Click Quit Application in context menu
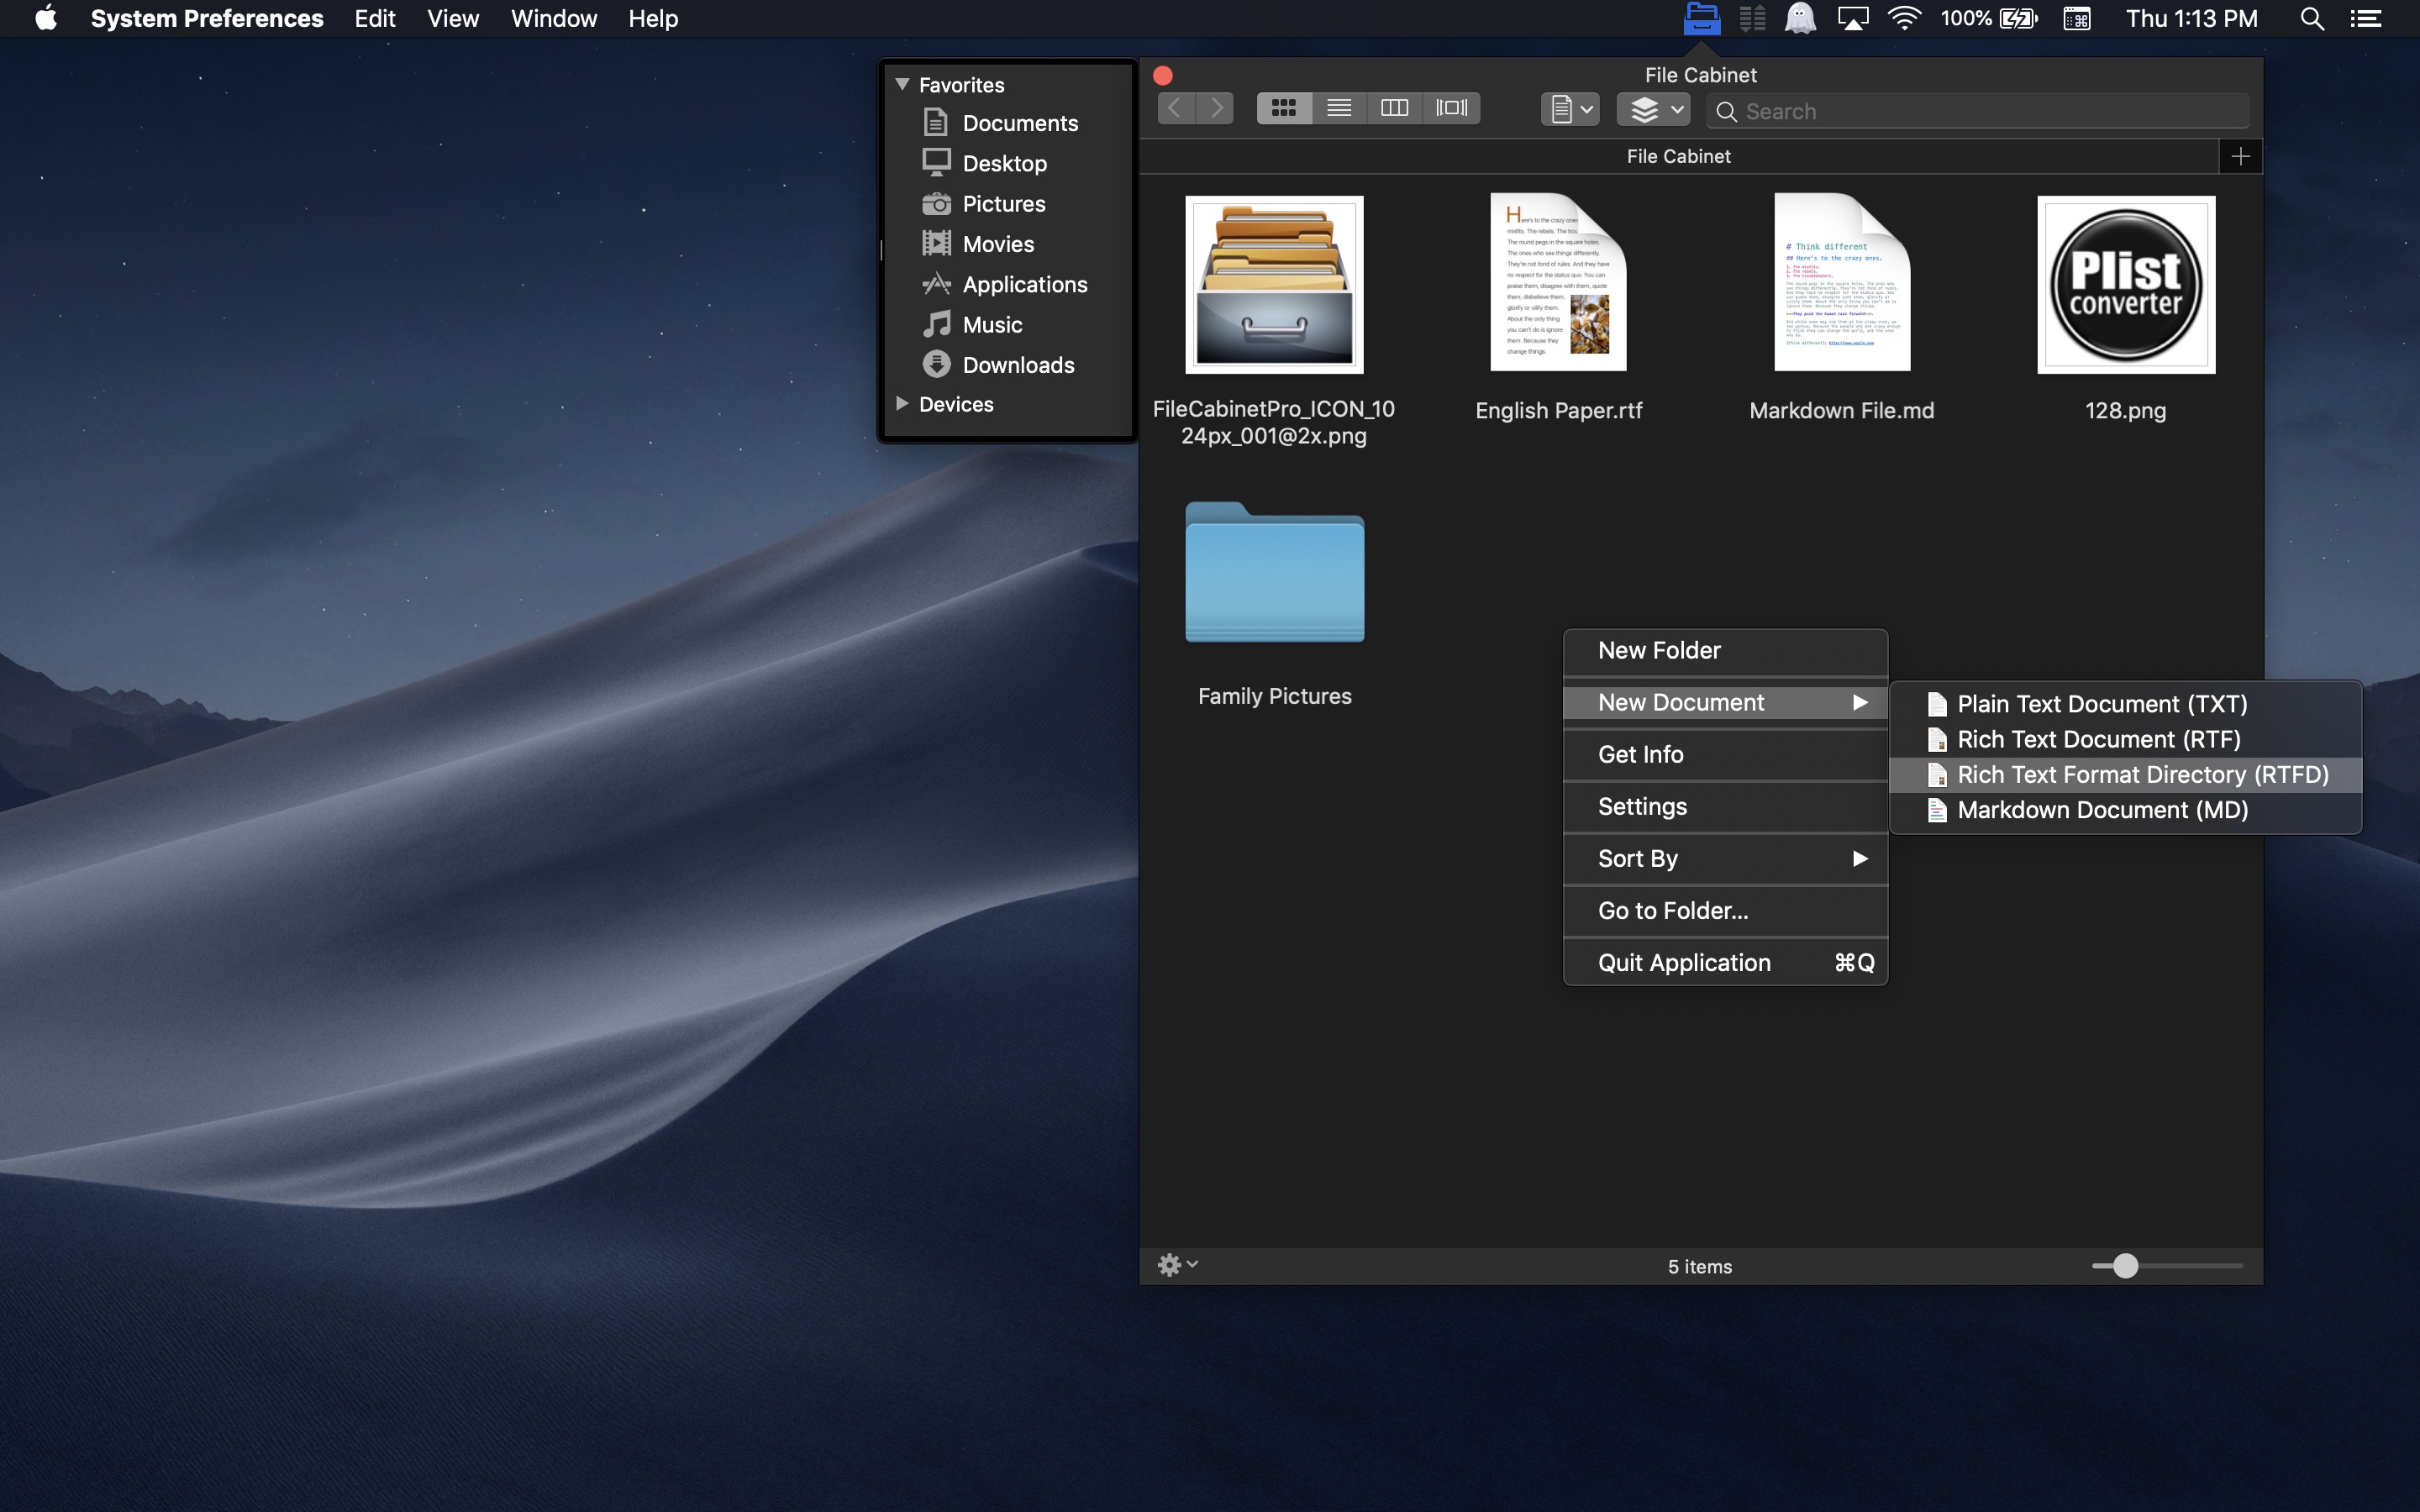 (x=1685, y=962)
